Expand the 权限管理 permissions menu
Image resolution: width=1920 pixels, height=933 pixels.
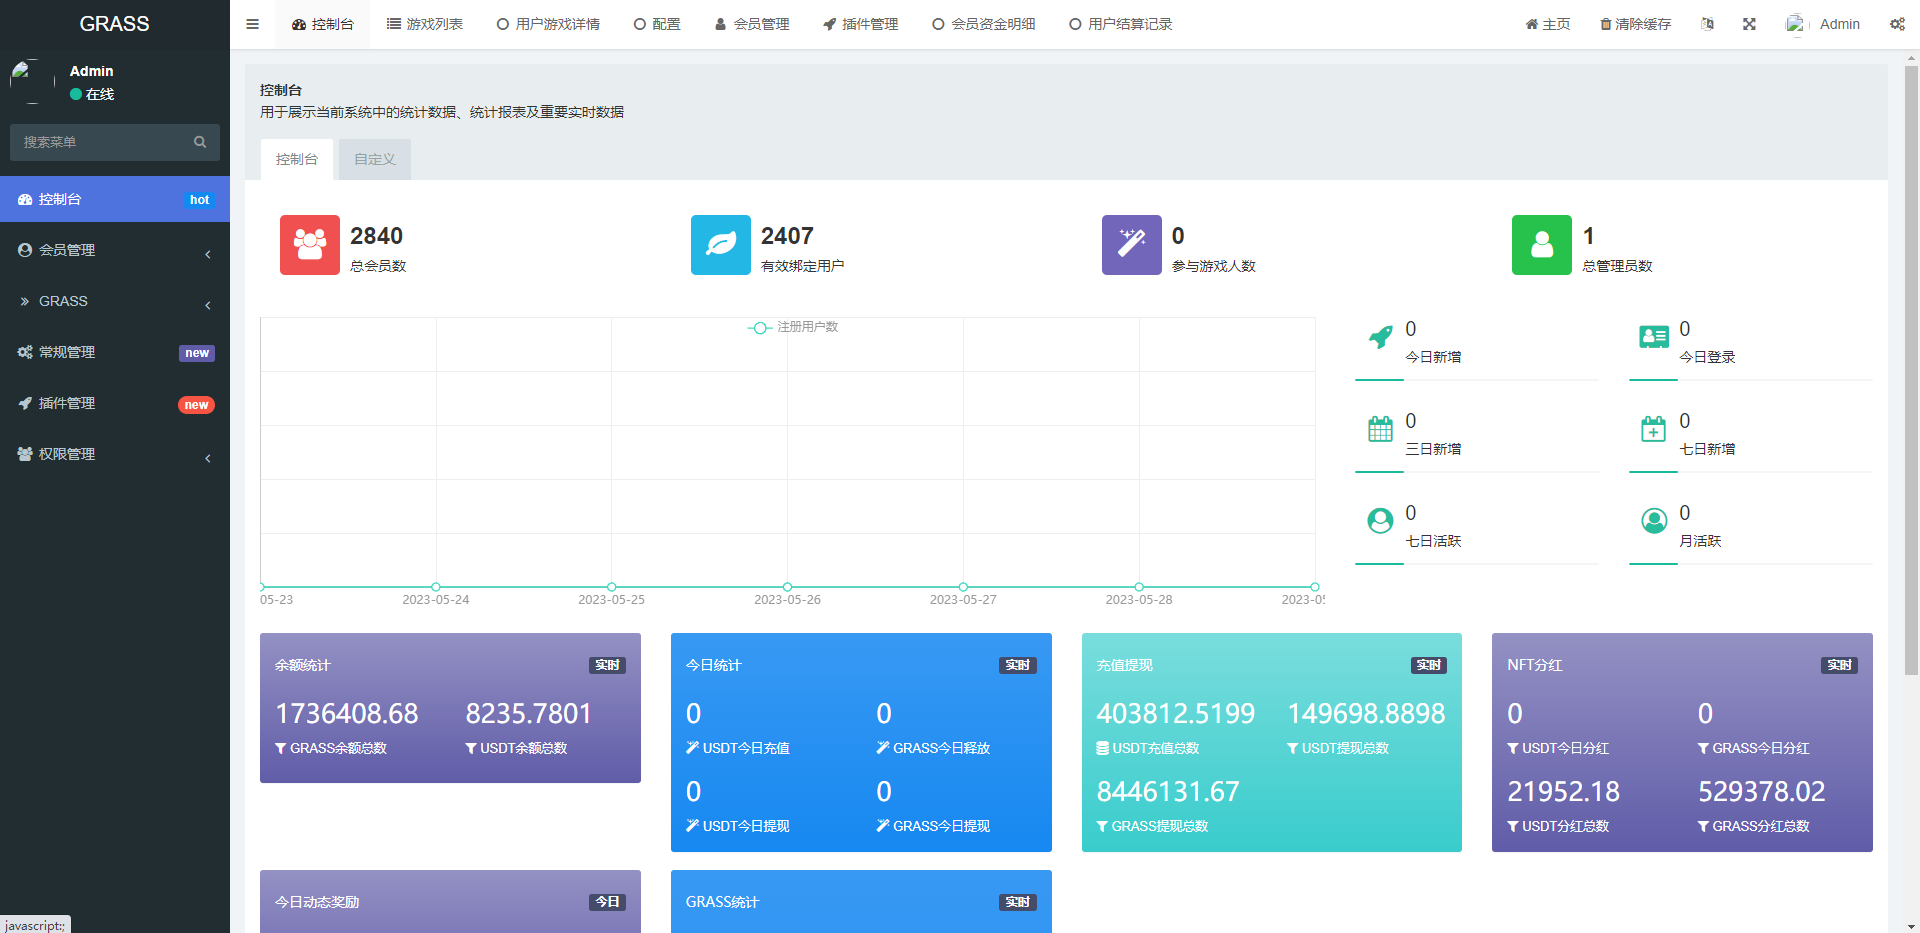click(67, 453)
